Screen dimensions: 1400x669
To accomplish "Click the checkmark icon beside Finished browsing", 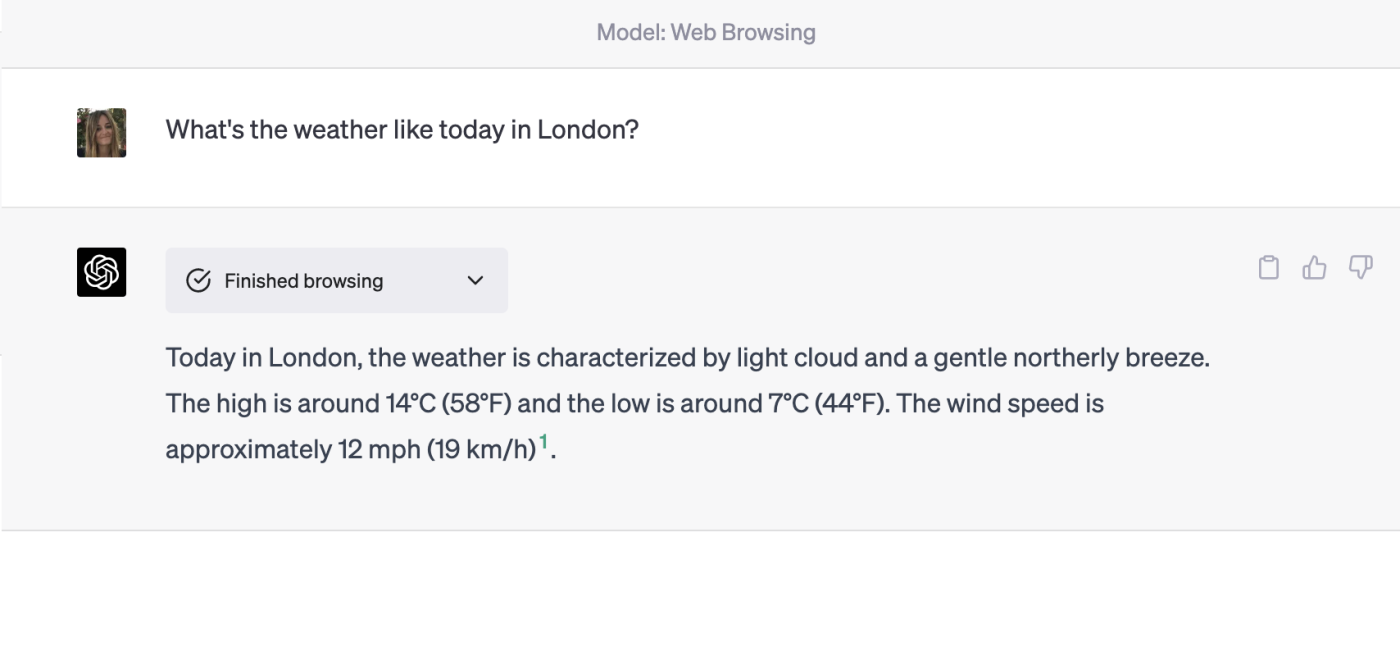I will tap(199, 281).
